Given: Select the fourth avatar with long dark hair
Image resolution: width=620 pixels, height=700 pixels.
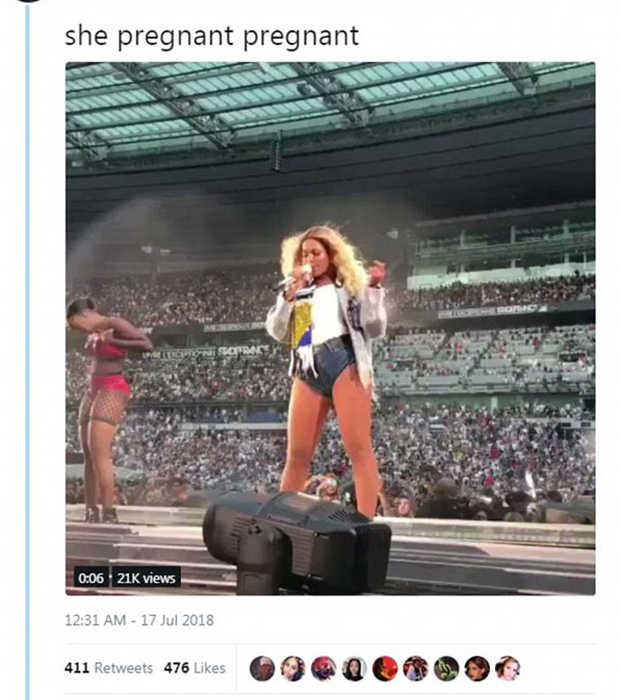Looking at the screenshot, I should tap(354, 668).
